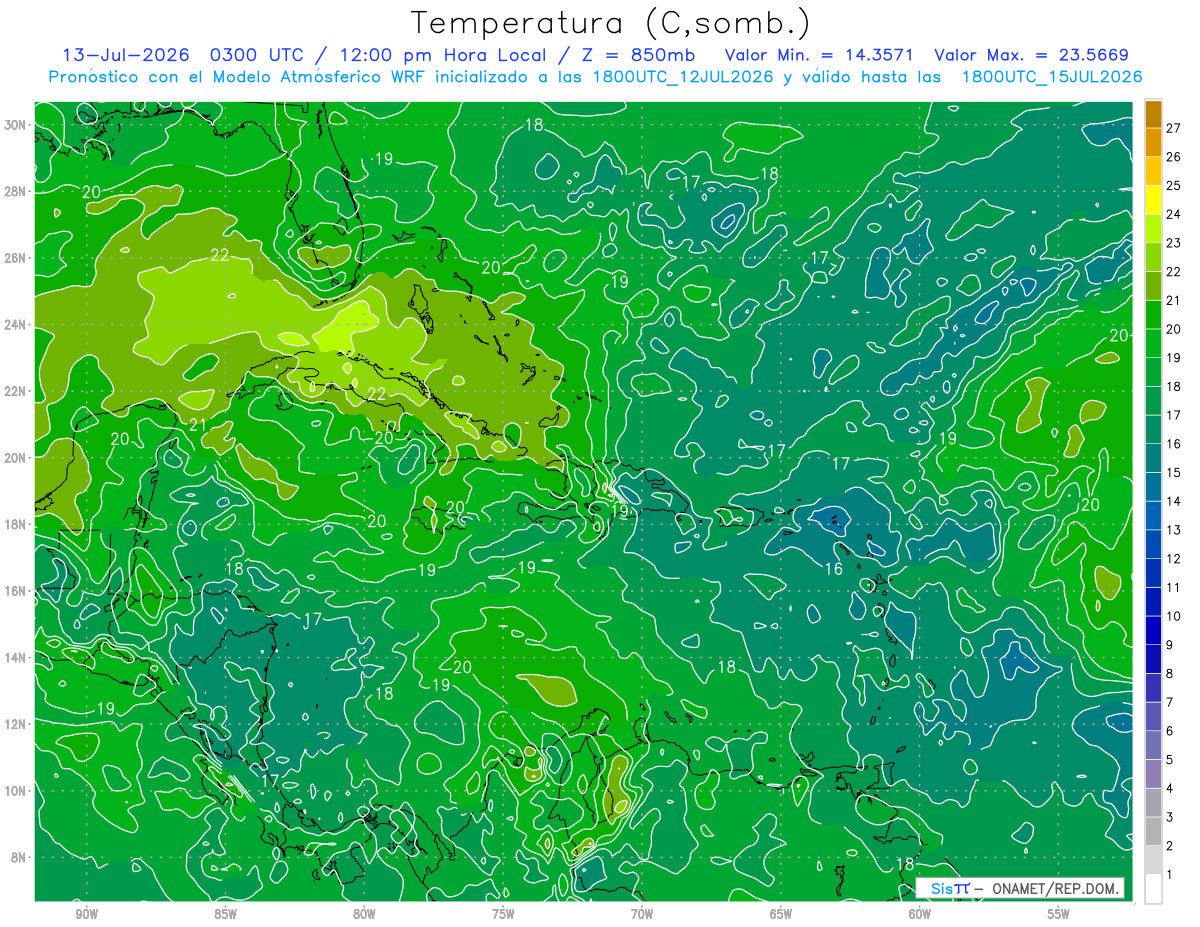Click the "90W" longitude axis label
Image resolution: width=1200 pixels, height=927 pixels.
(87, 914)
